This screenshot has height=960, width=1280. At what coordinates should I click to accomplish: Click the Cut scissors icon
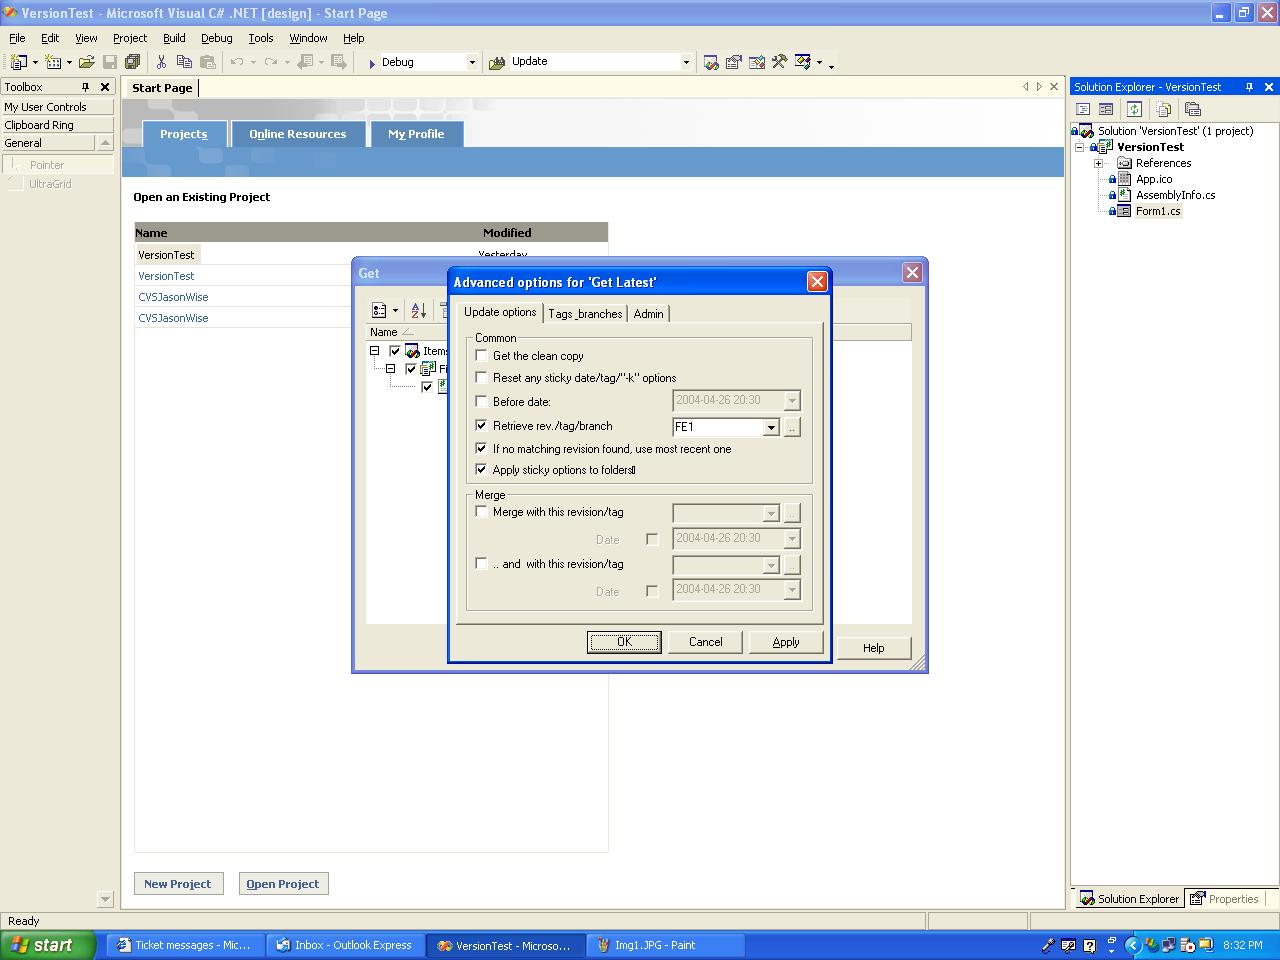161,62
